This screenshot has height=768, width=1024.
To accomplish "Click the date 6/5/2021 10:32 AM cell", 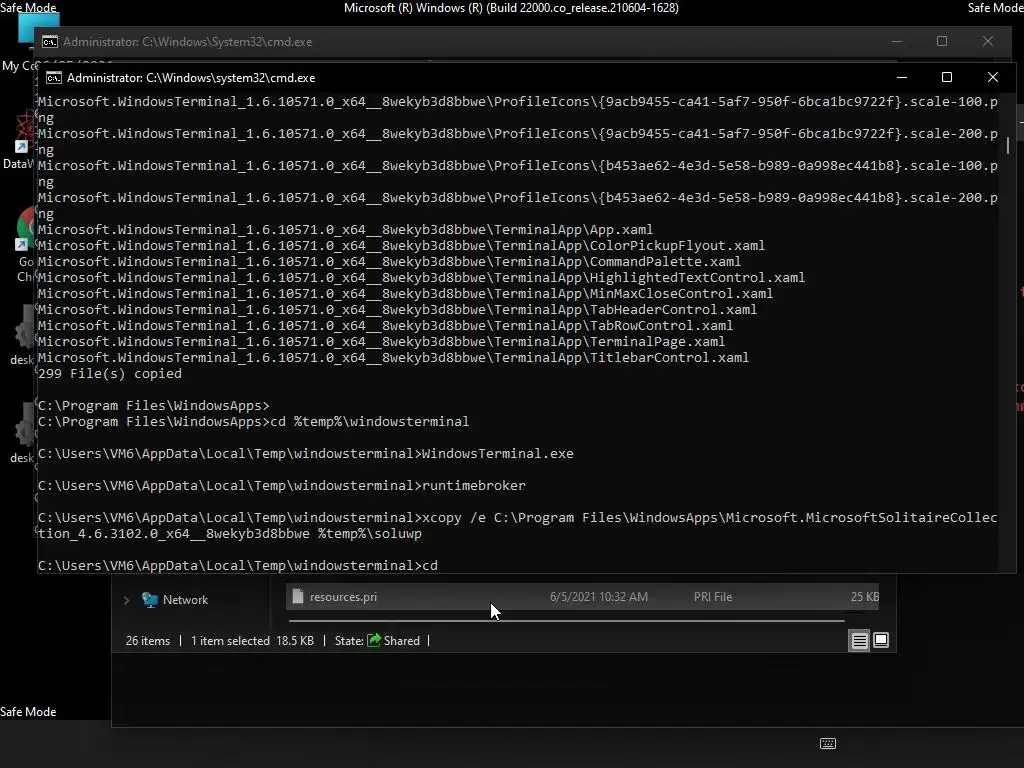I will pyautogui.click(x=599, y=597).
